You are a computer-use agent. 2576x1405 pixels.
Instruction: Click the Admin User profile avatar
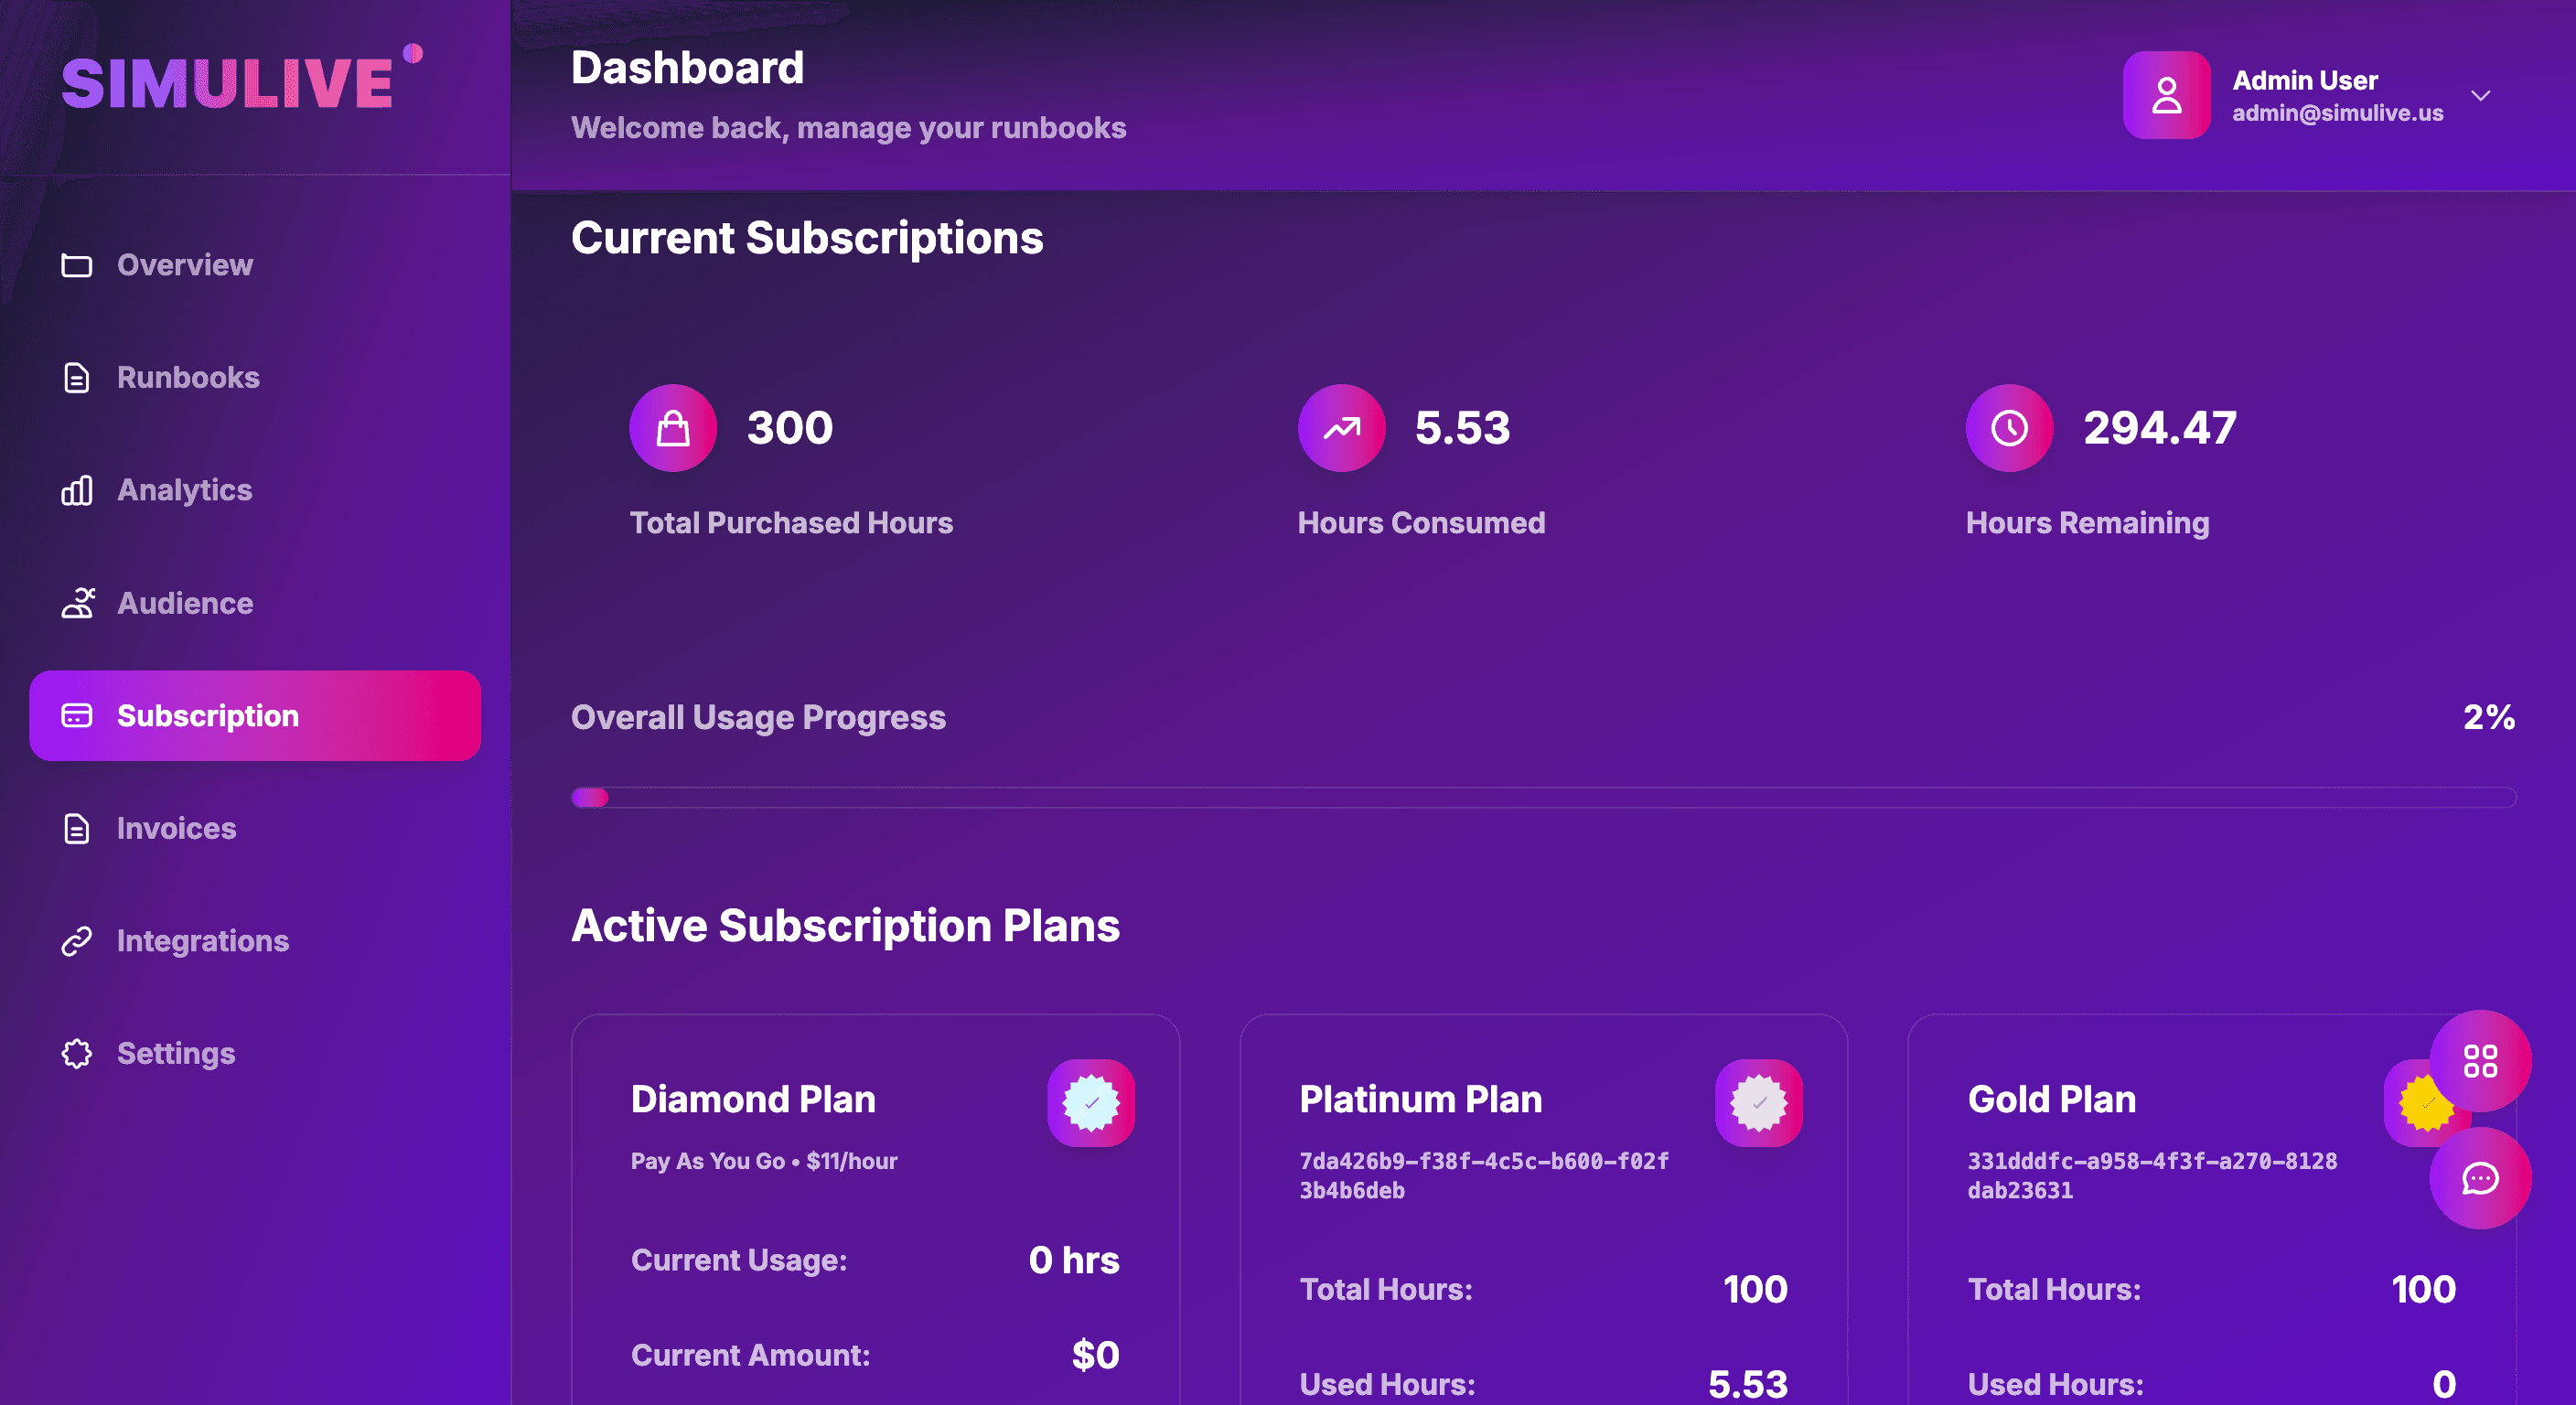[x=2166, y=95]
